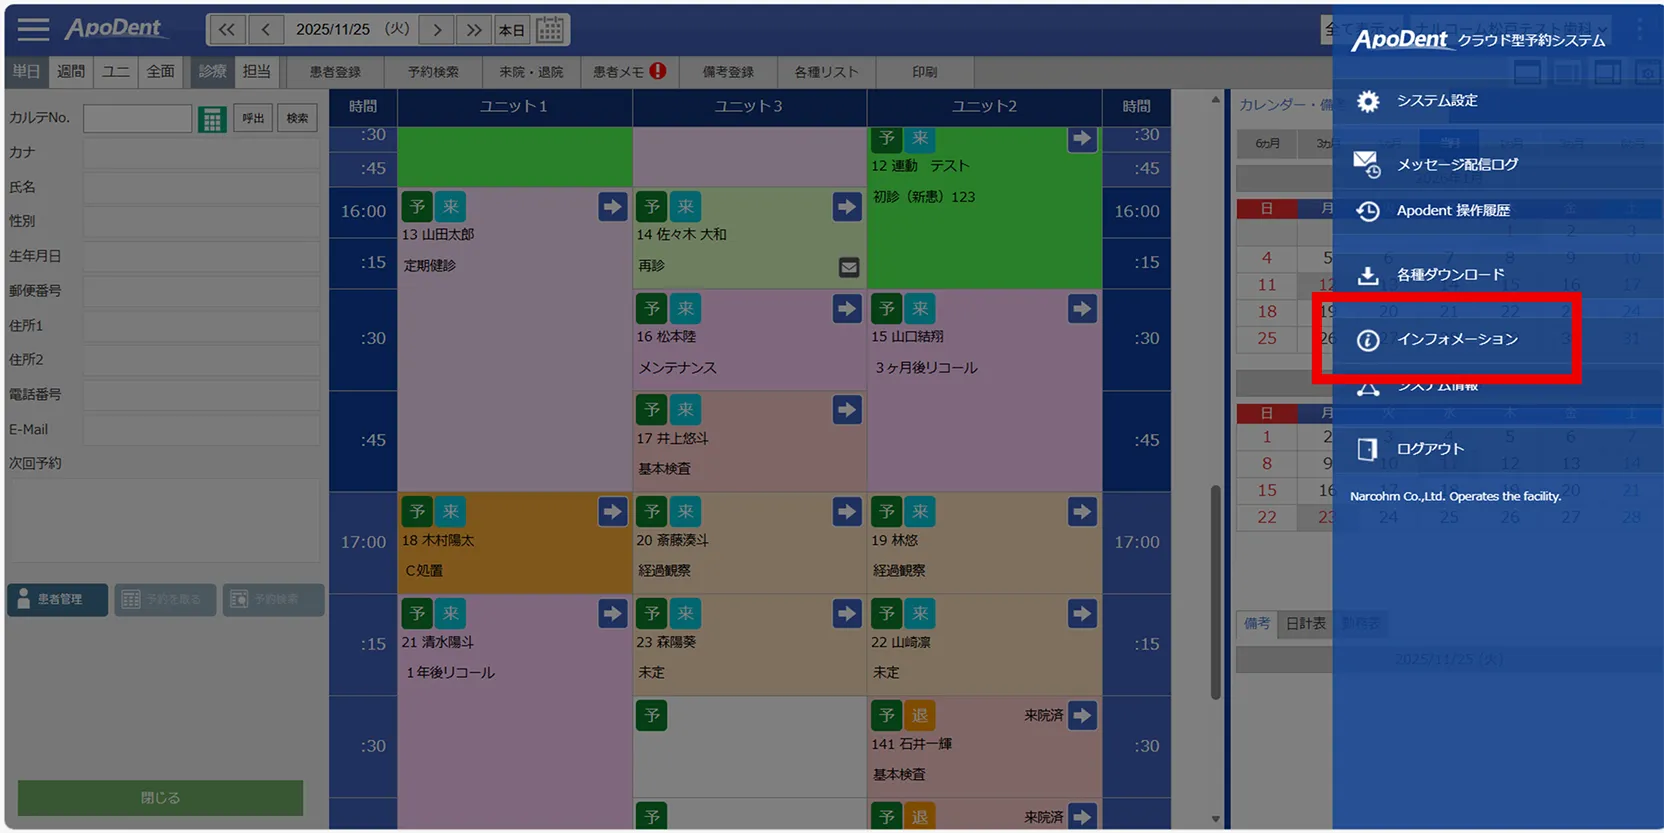Viewport: 1664px width, 833px height.
Task: Click the arrow icon on 山田太郎 appointment
Action: click(612, 207)
